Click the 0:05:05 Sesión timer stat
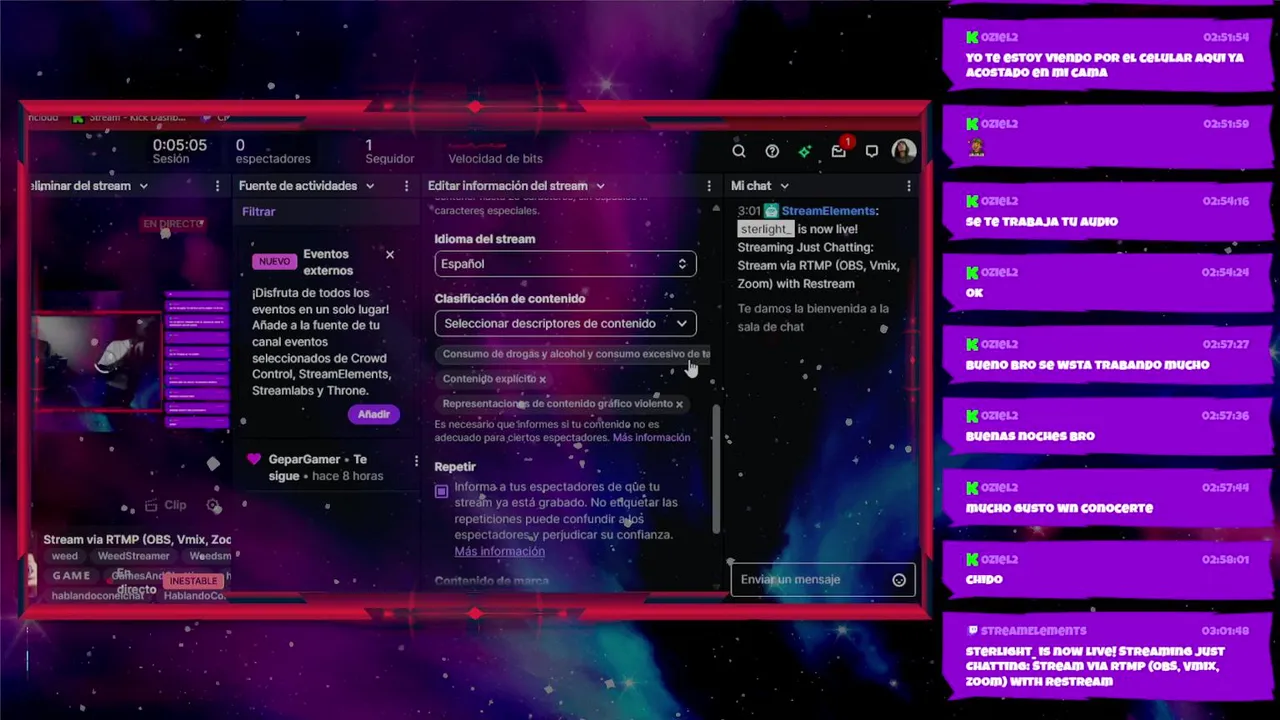This screenshot has height=720, width=1280. [179, 151]
